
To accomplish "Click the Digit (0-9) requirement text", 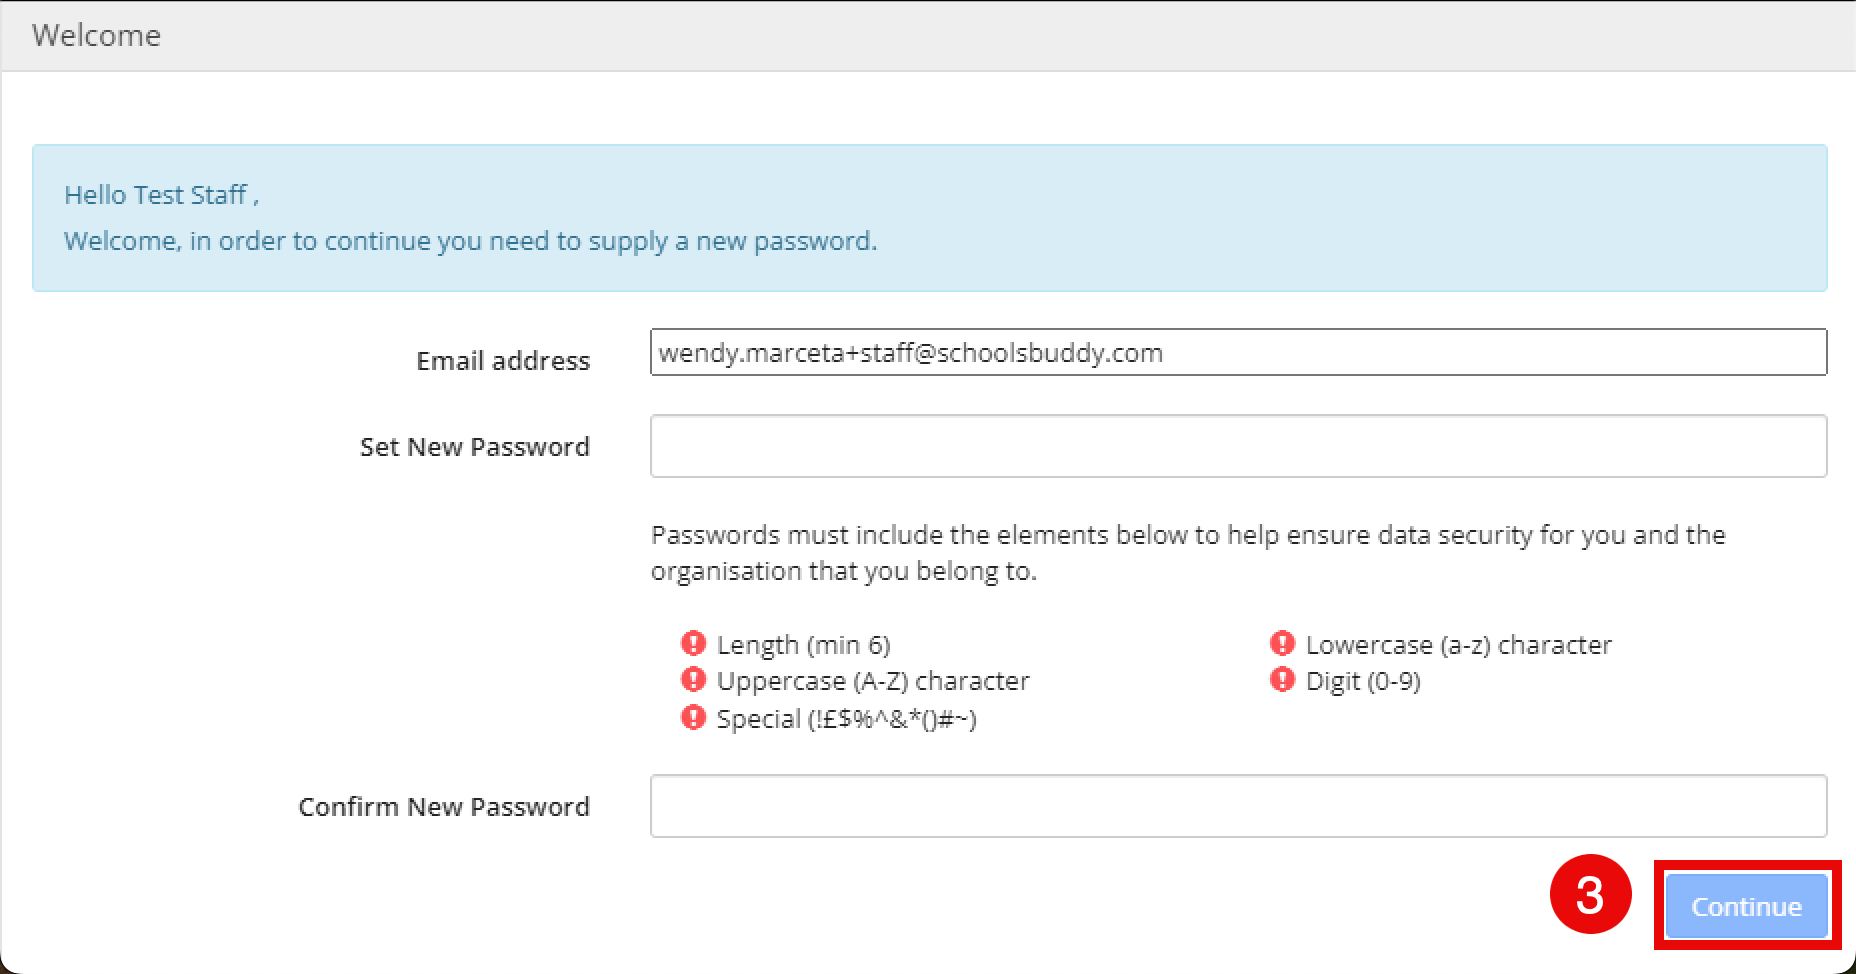I will pos(1363,681).
